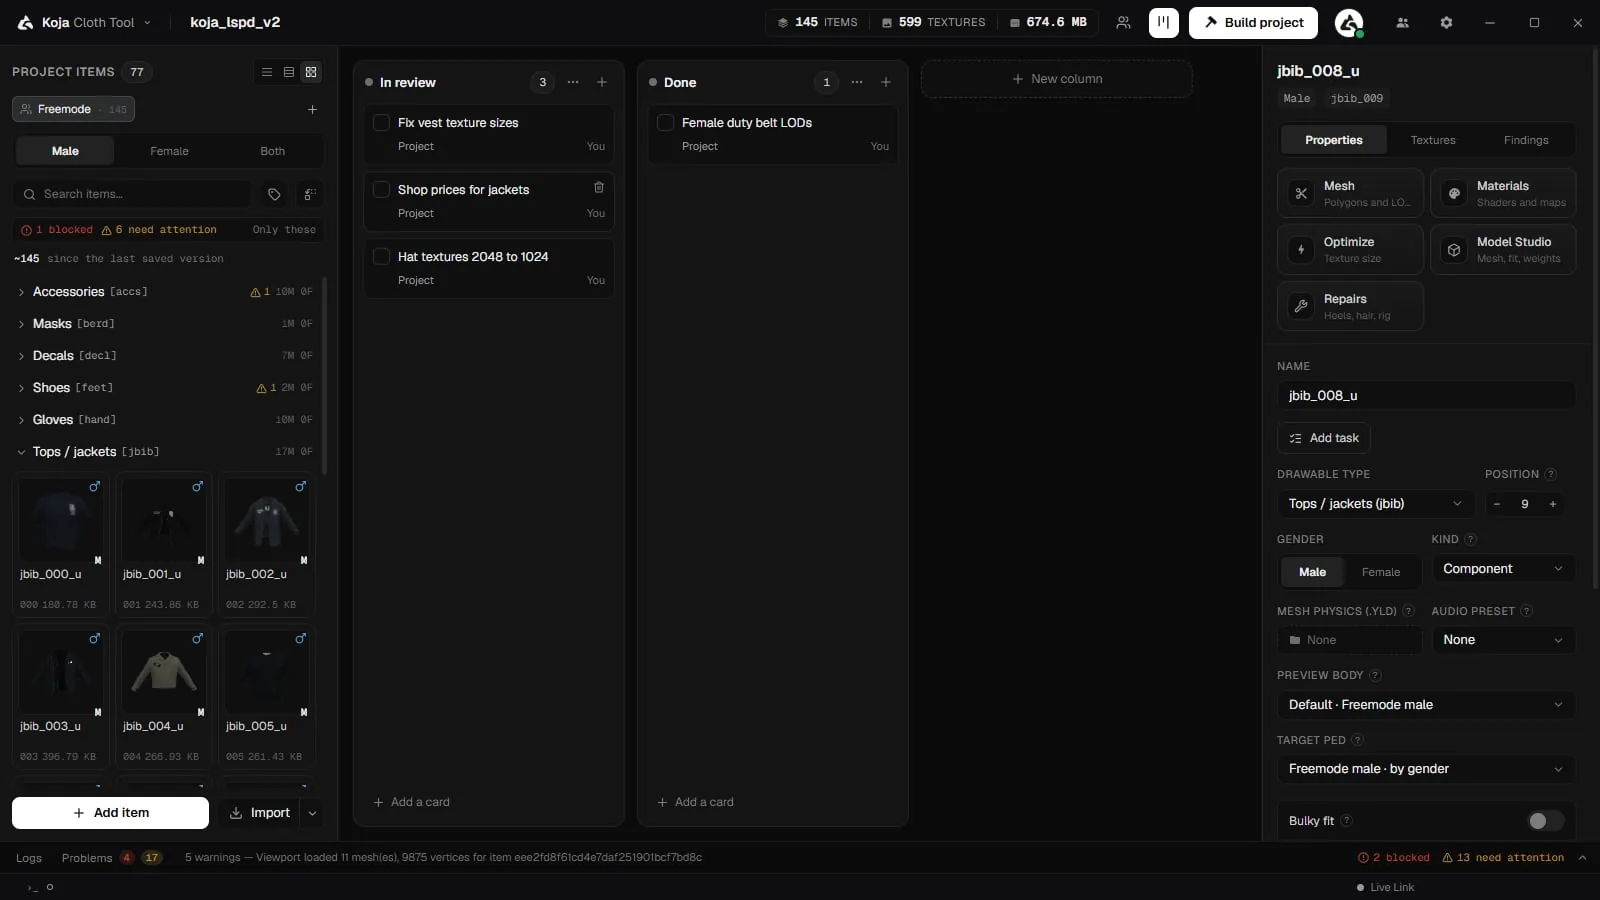Add card with In review plus icon
The height and width of the screenshot is (900, 1600).
[x=602, y=82]
